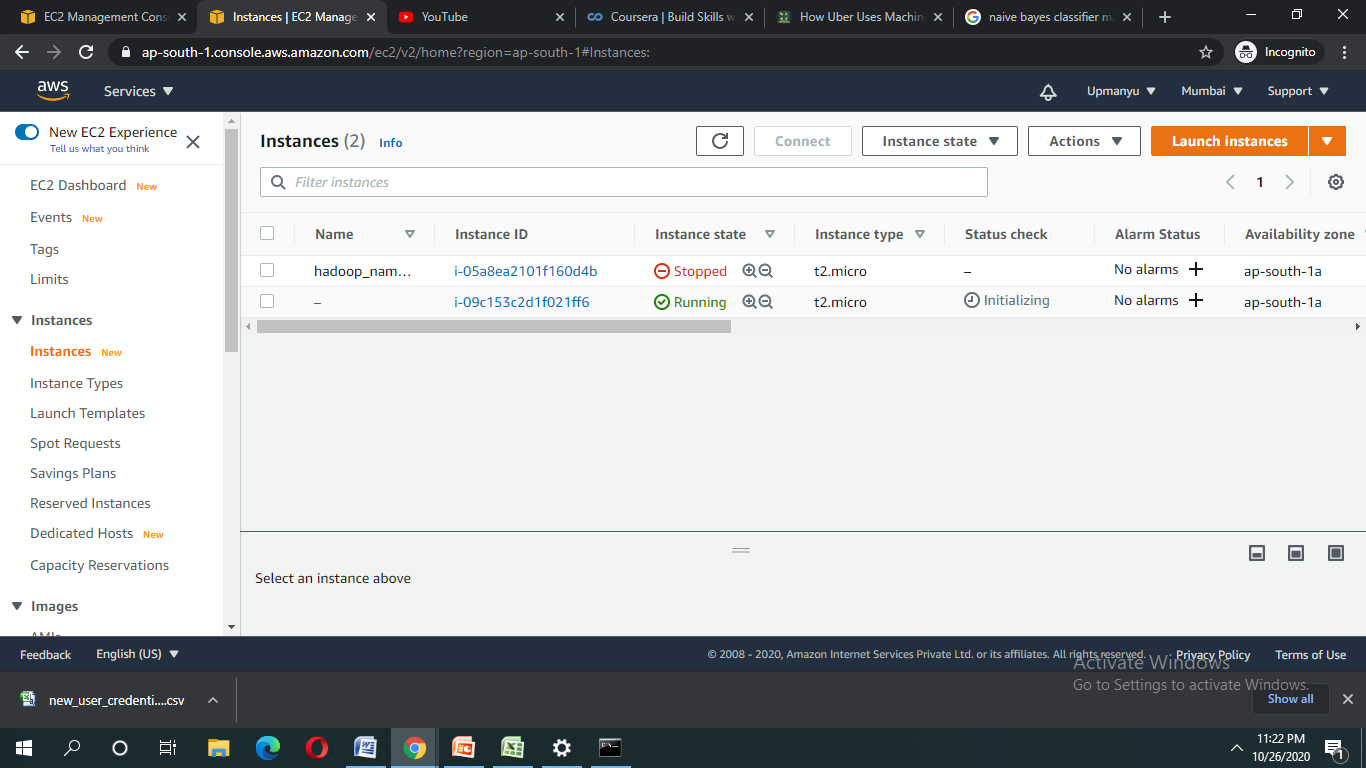
Task: Reload the browser page
Action: tap(86, 52)
